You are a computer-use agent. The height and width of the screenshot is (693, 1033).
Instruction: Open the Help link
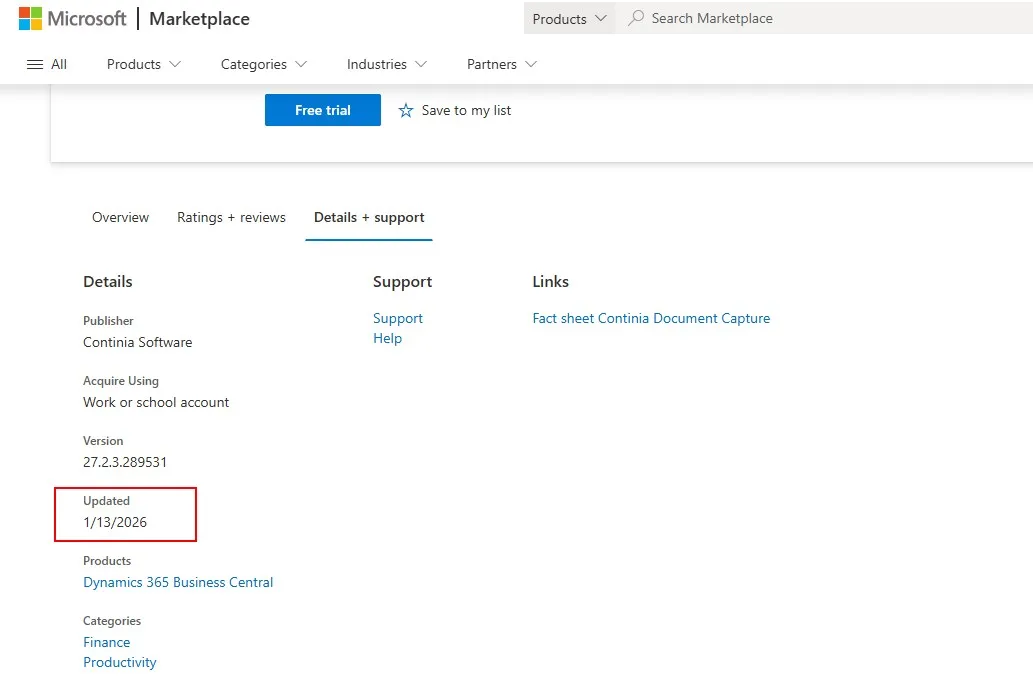click(x=387, y=338)
